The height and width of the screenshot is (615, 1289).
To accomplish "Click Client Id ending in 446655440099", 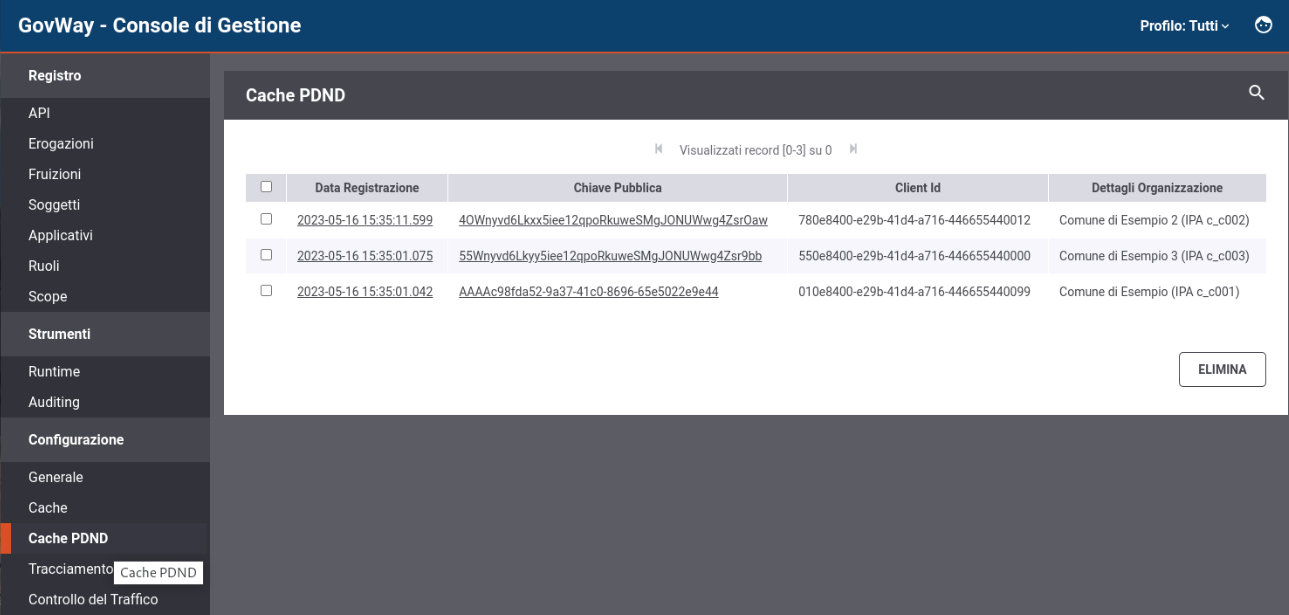I will pos(914,292).
